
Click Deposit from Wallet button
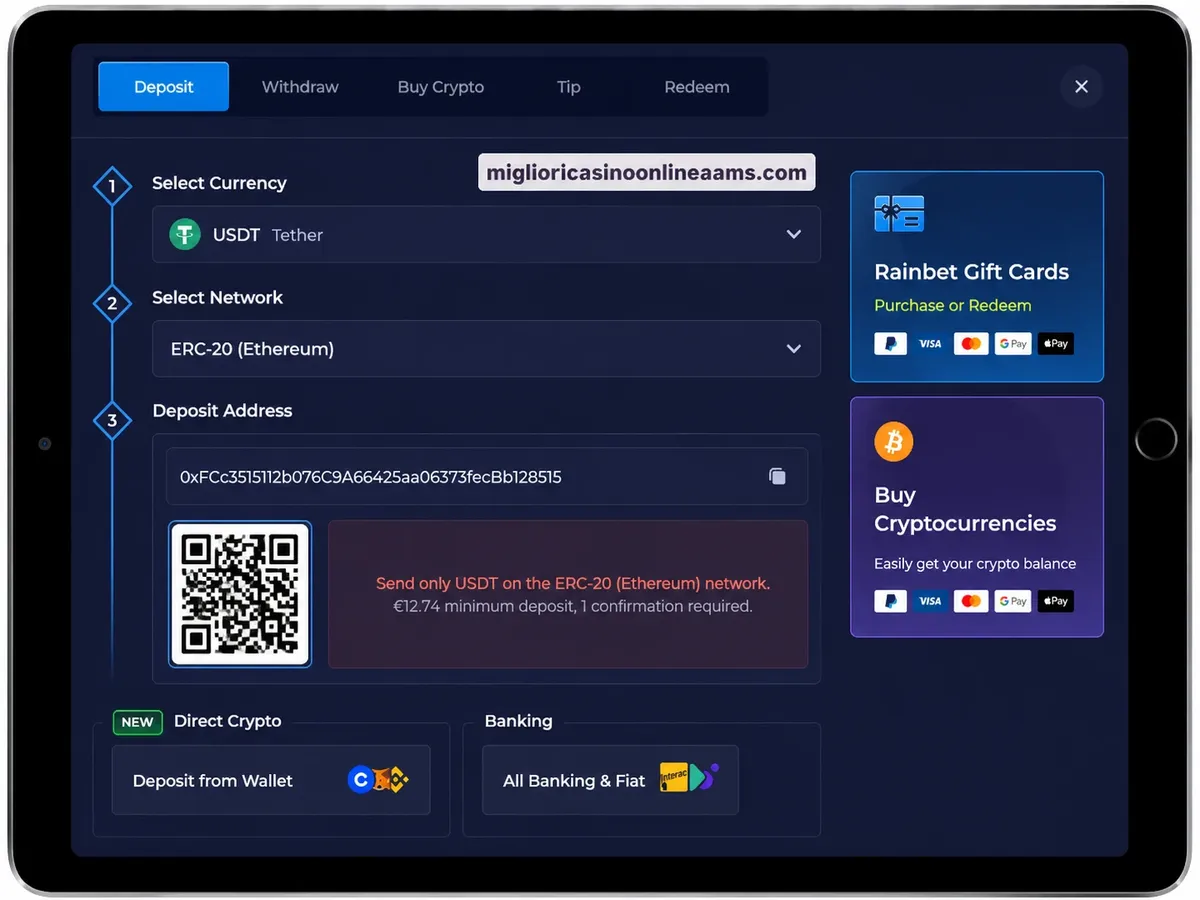click(271, 780)
